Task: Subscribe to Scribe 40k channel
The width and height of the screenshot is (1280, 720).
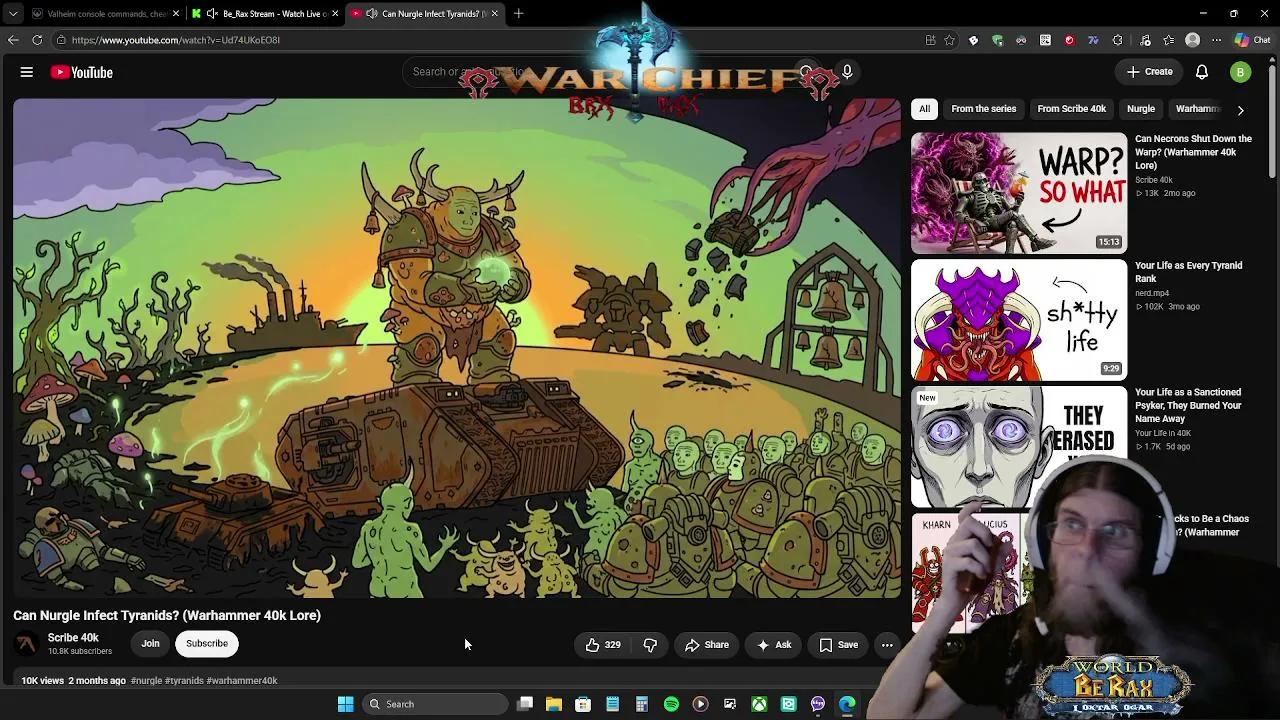Action: pos(207,644)
